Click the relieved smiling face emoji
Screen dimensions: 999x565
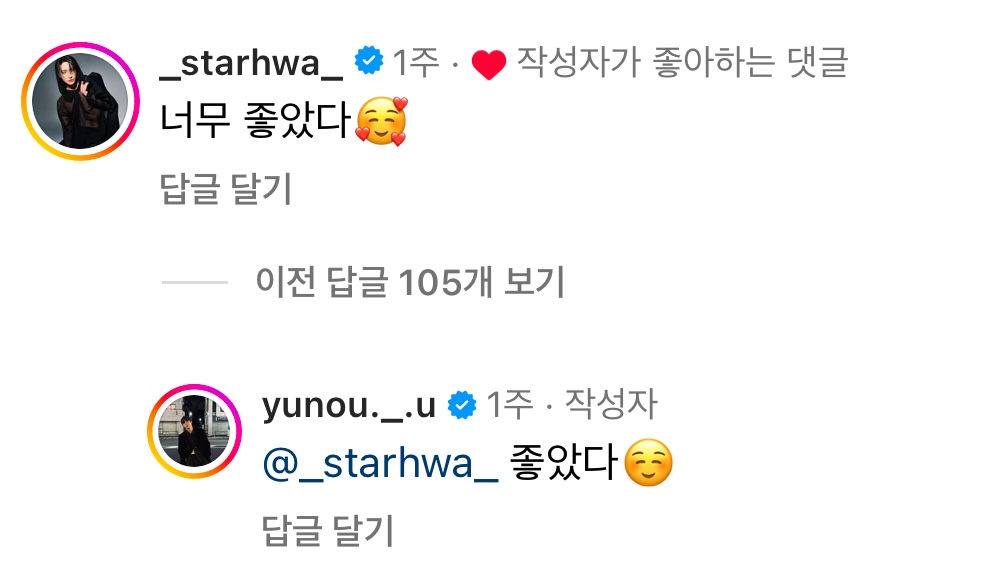[x=649, y=463]
